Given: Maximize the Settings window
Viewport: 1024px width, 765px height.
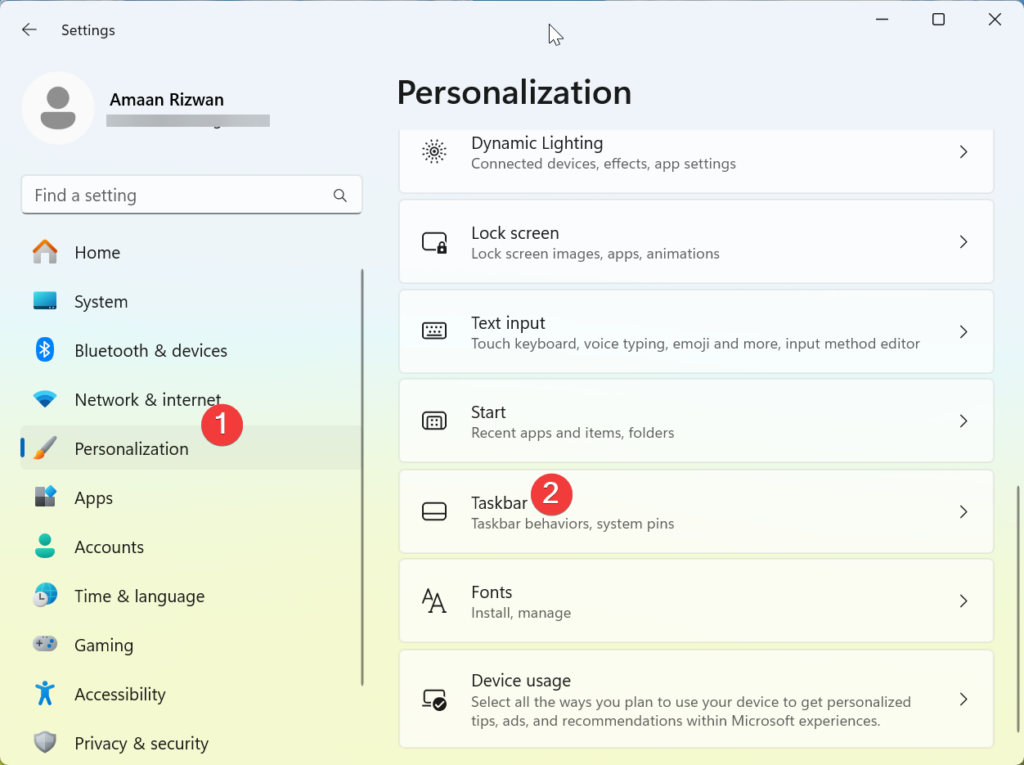Looking at the screenshot, I should (x=938, y=20).
